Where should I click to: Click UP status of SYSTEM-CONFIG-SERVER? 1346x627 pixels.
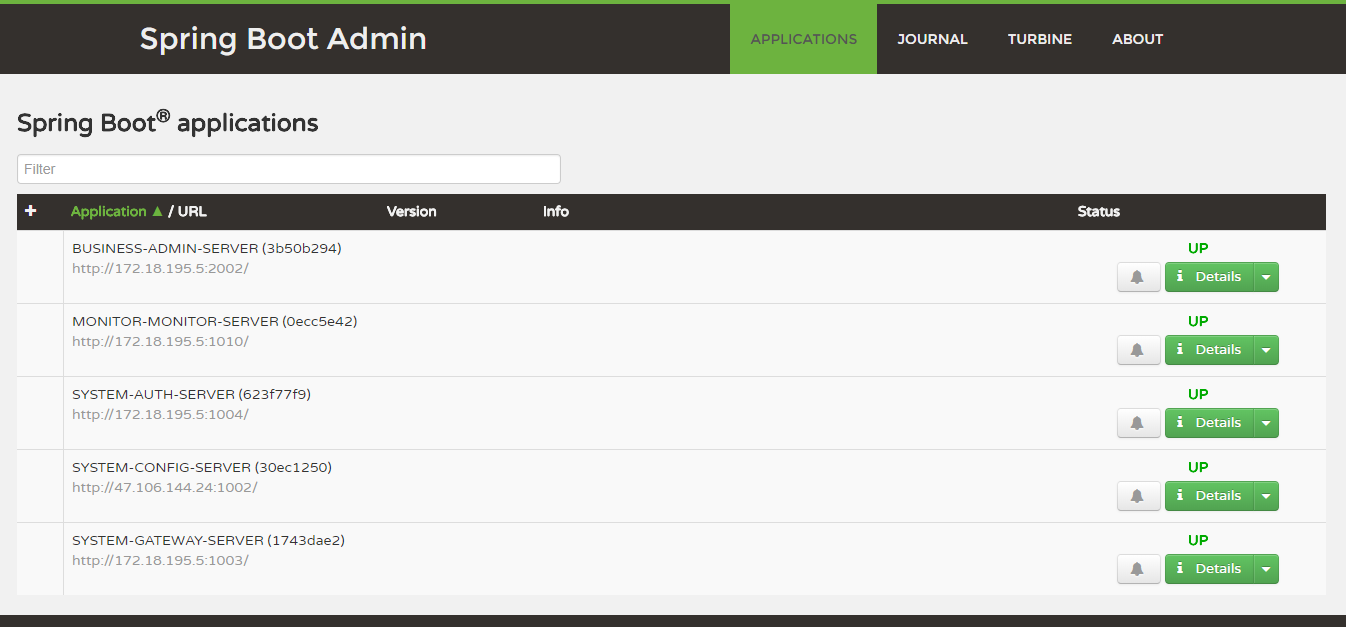click(x=1198, y=467)
